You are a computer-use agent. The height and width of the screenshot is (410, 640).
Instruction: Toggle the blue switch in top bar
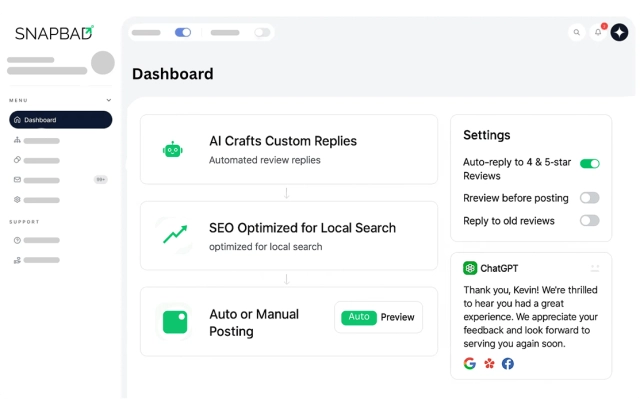(182, 32)
